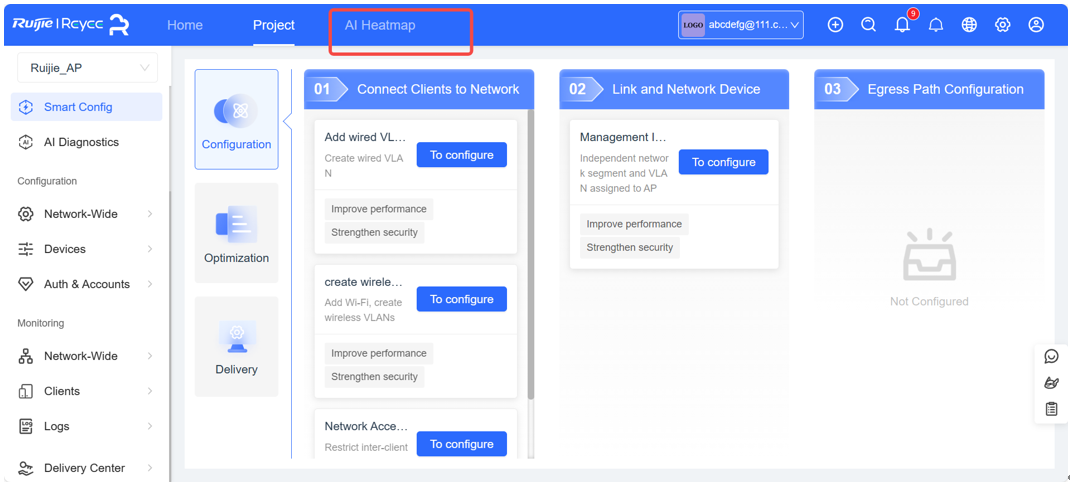Image resolution: width=1070 pixels, height=487 pixels.
Task: Select the Delivery step icon
Action: click(x=236, y=346)
